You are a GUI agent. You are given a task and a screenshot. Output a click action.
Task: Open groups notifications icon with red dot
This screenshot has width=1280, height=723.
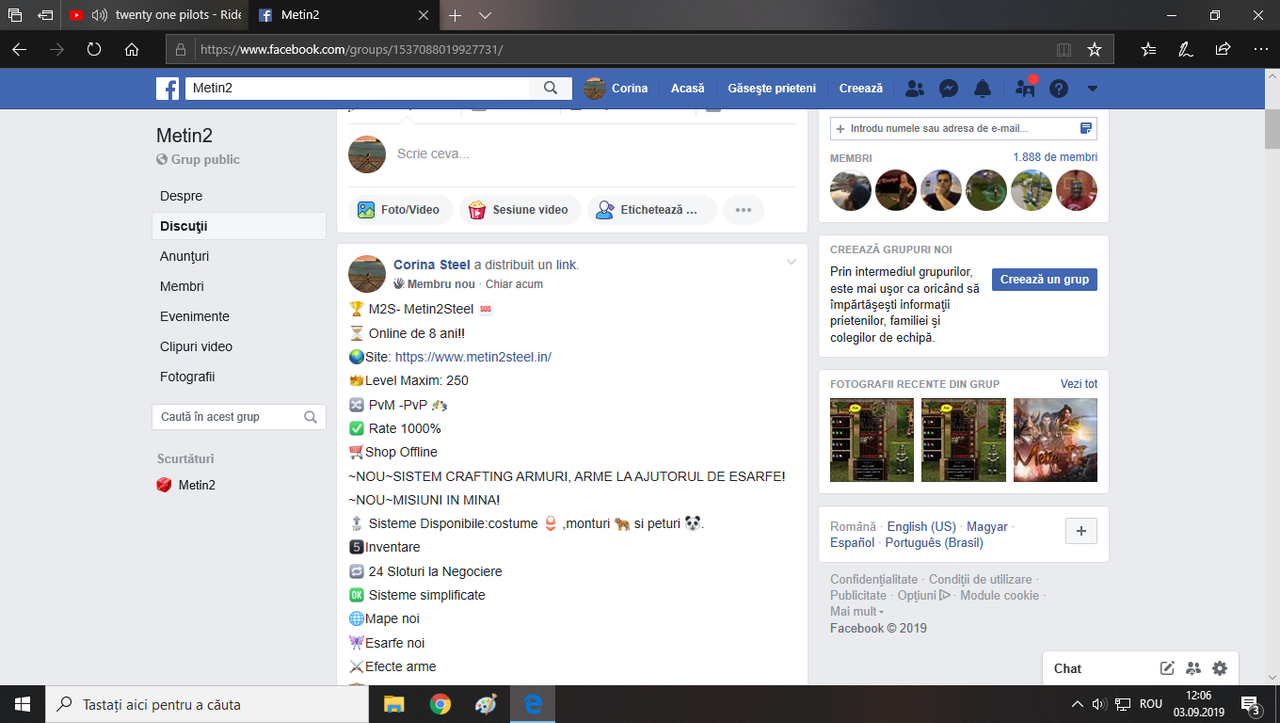1025,88
